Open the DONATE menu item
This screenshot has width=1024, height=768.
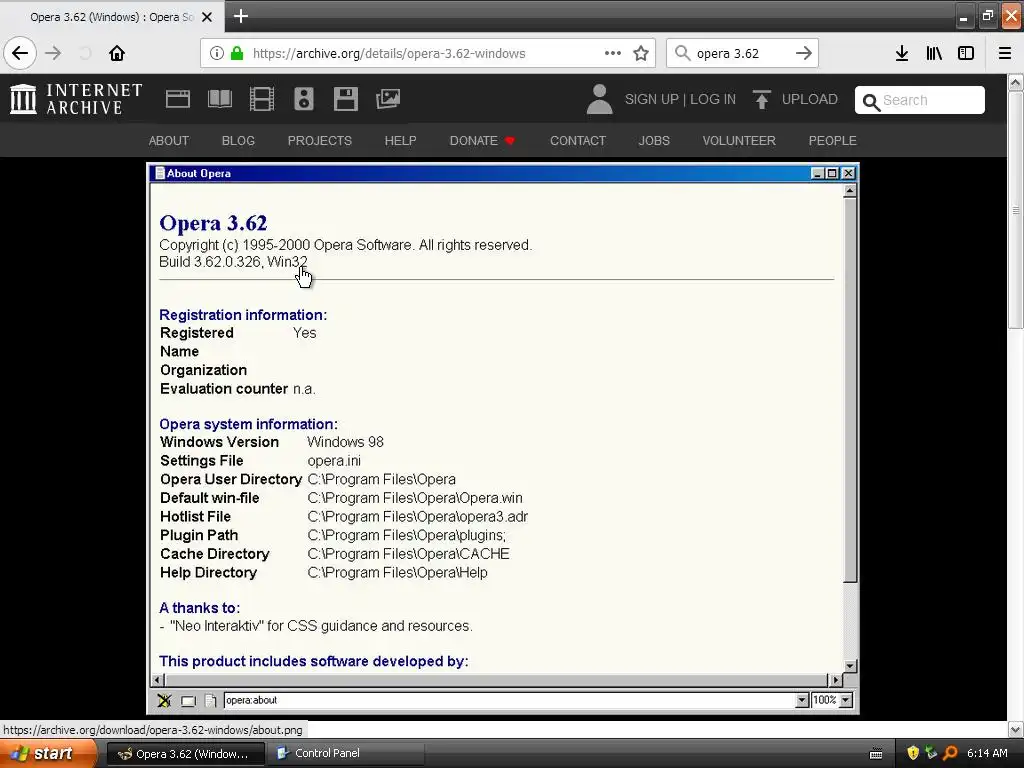pos(482,140)
